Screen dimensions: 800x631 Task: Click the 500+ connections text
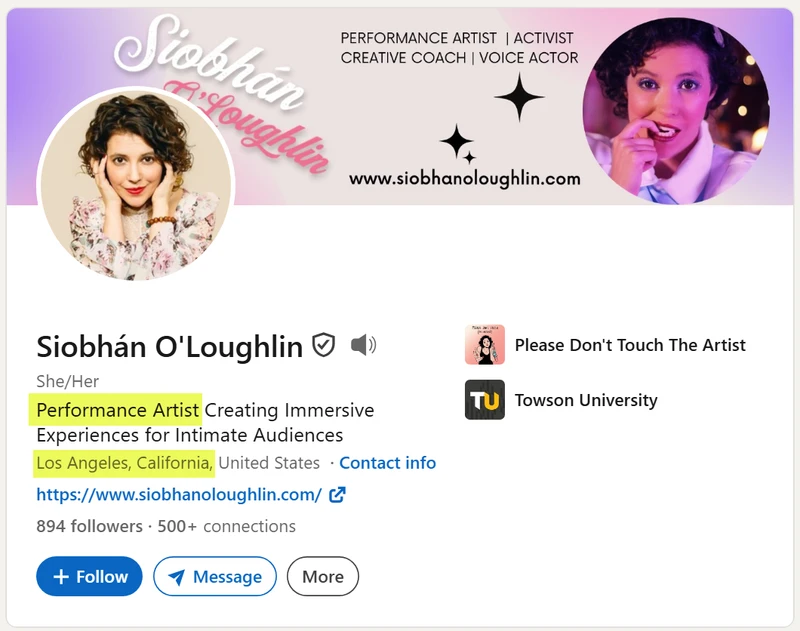[227, 526]
